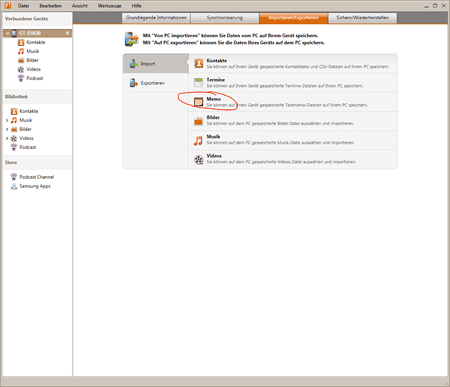Open Musik text under GT-S5830 device
The height and width of the screenshot is (387, 450).
[x=33, y=51]
